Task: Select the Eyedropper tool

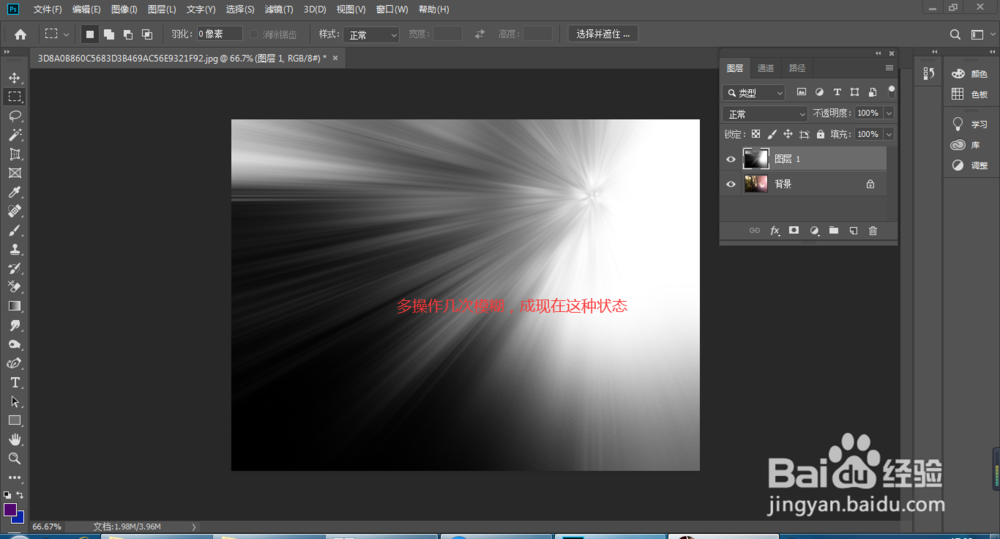Action: 15,192
